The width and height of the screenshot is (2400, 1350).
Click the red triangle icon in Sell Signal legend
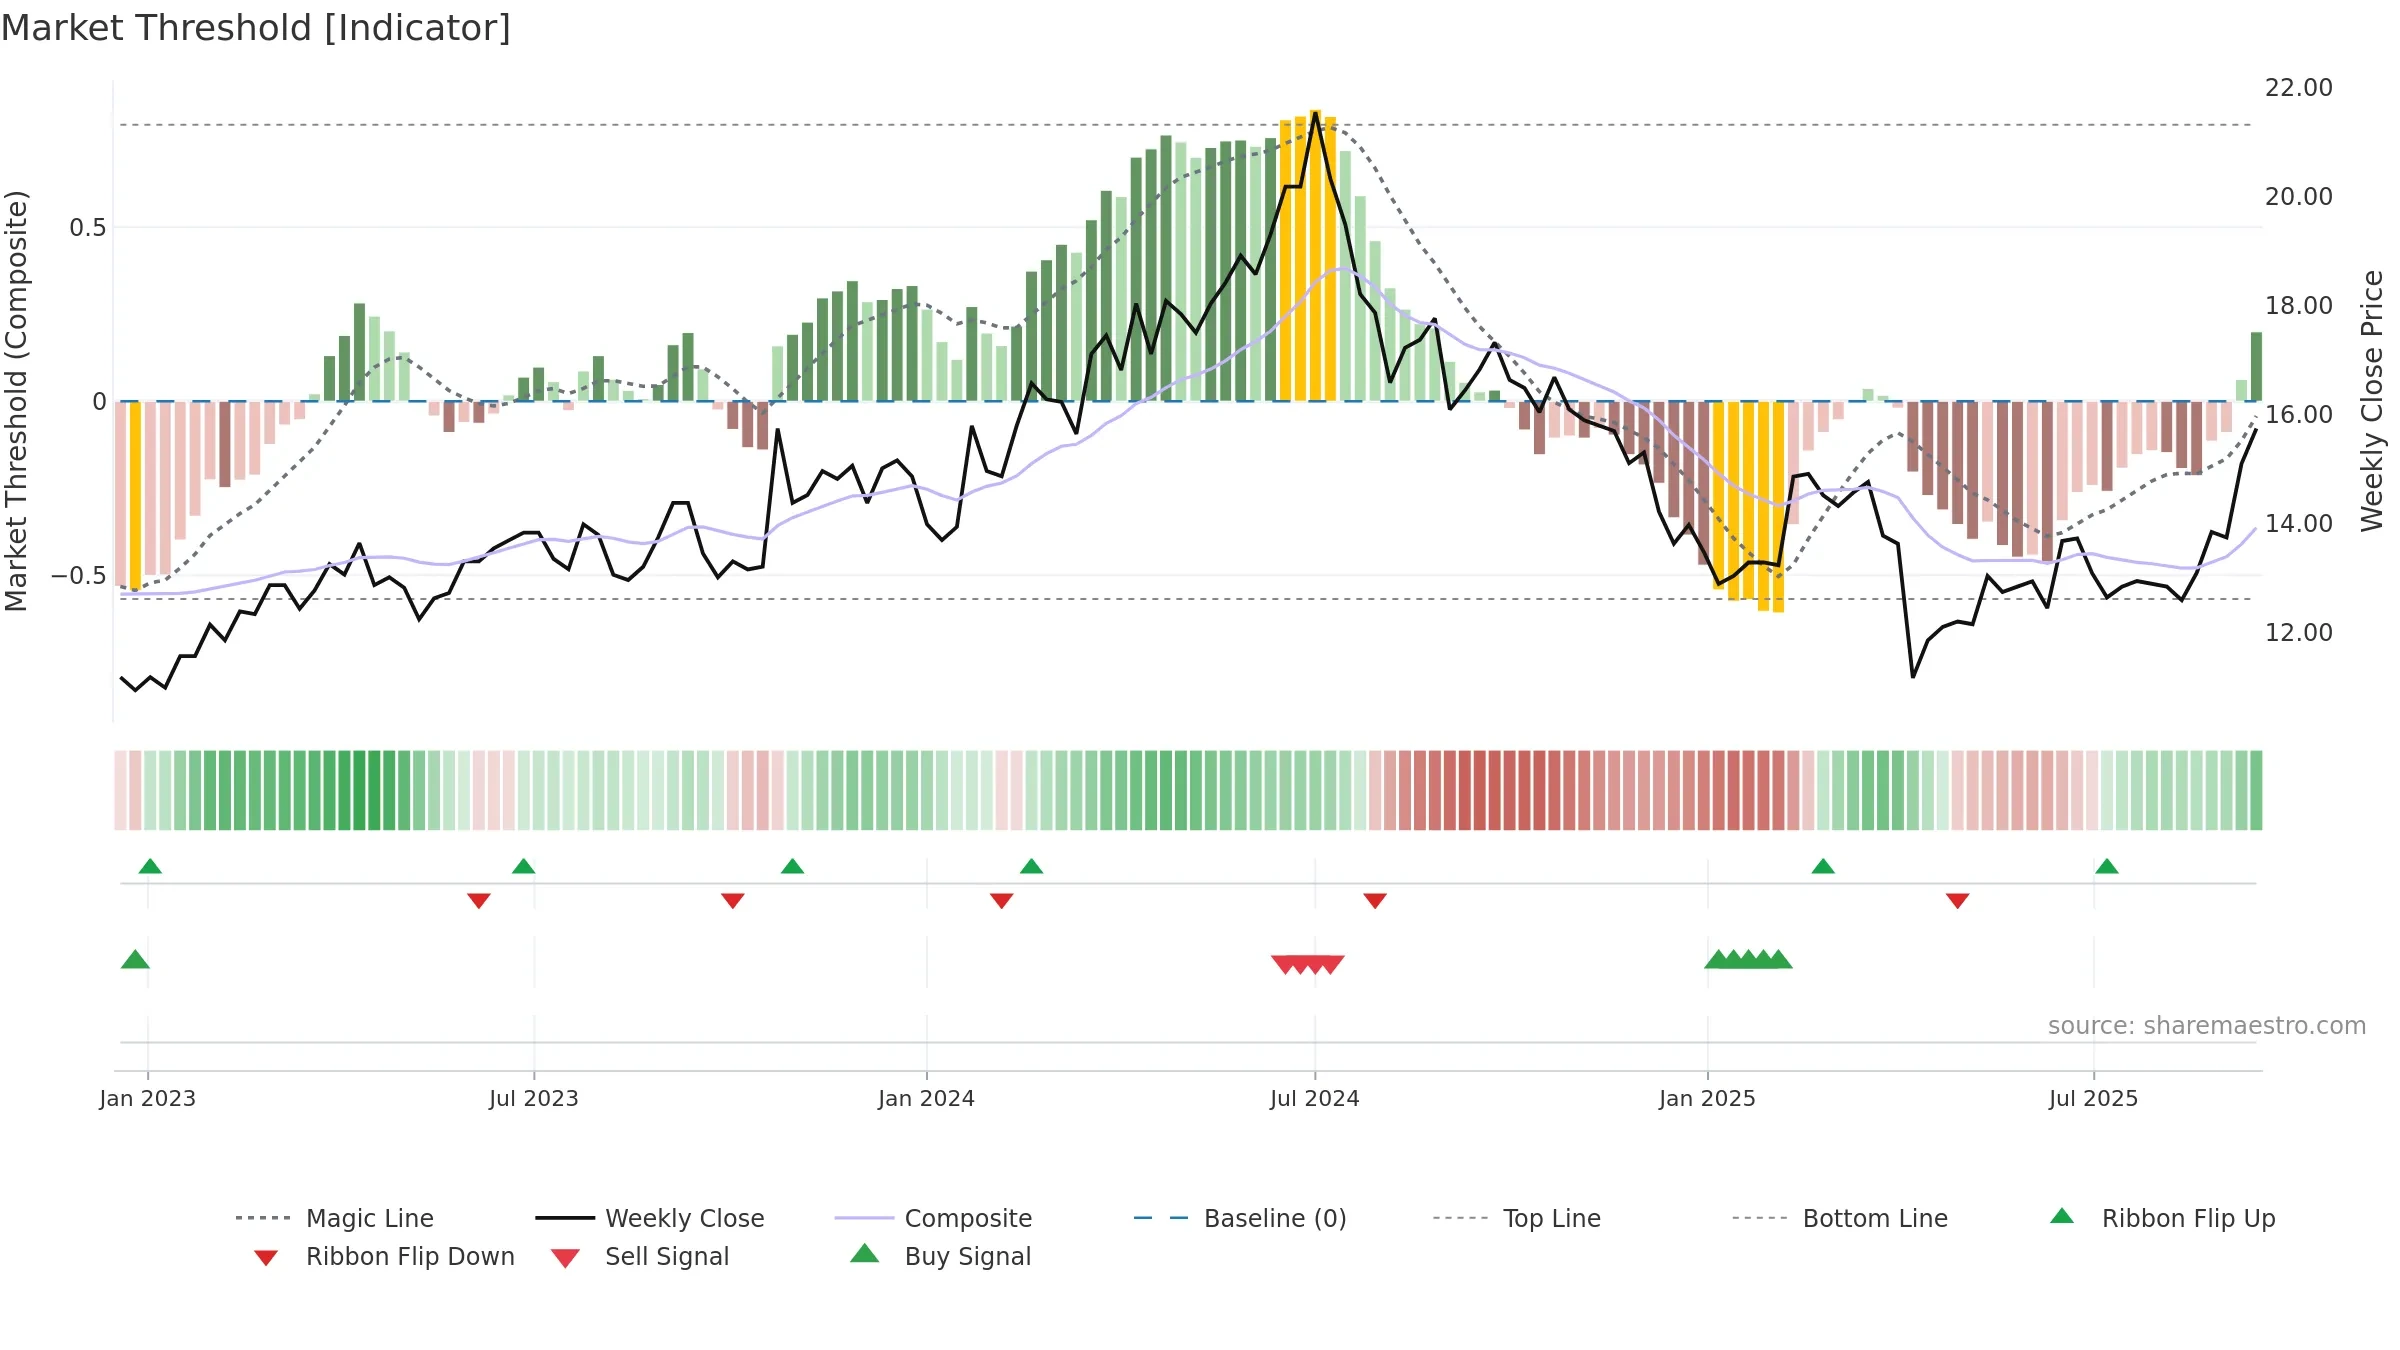pos(565,1258)
